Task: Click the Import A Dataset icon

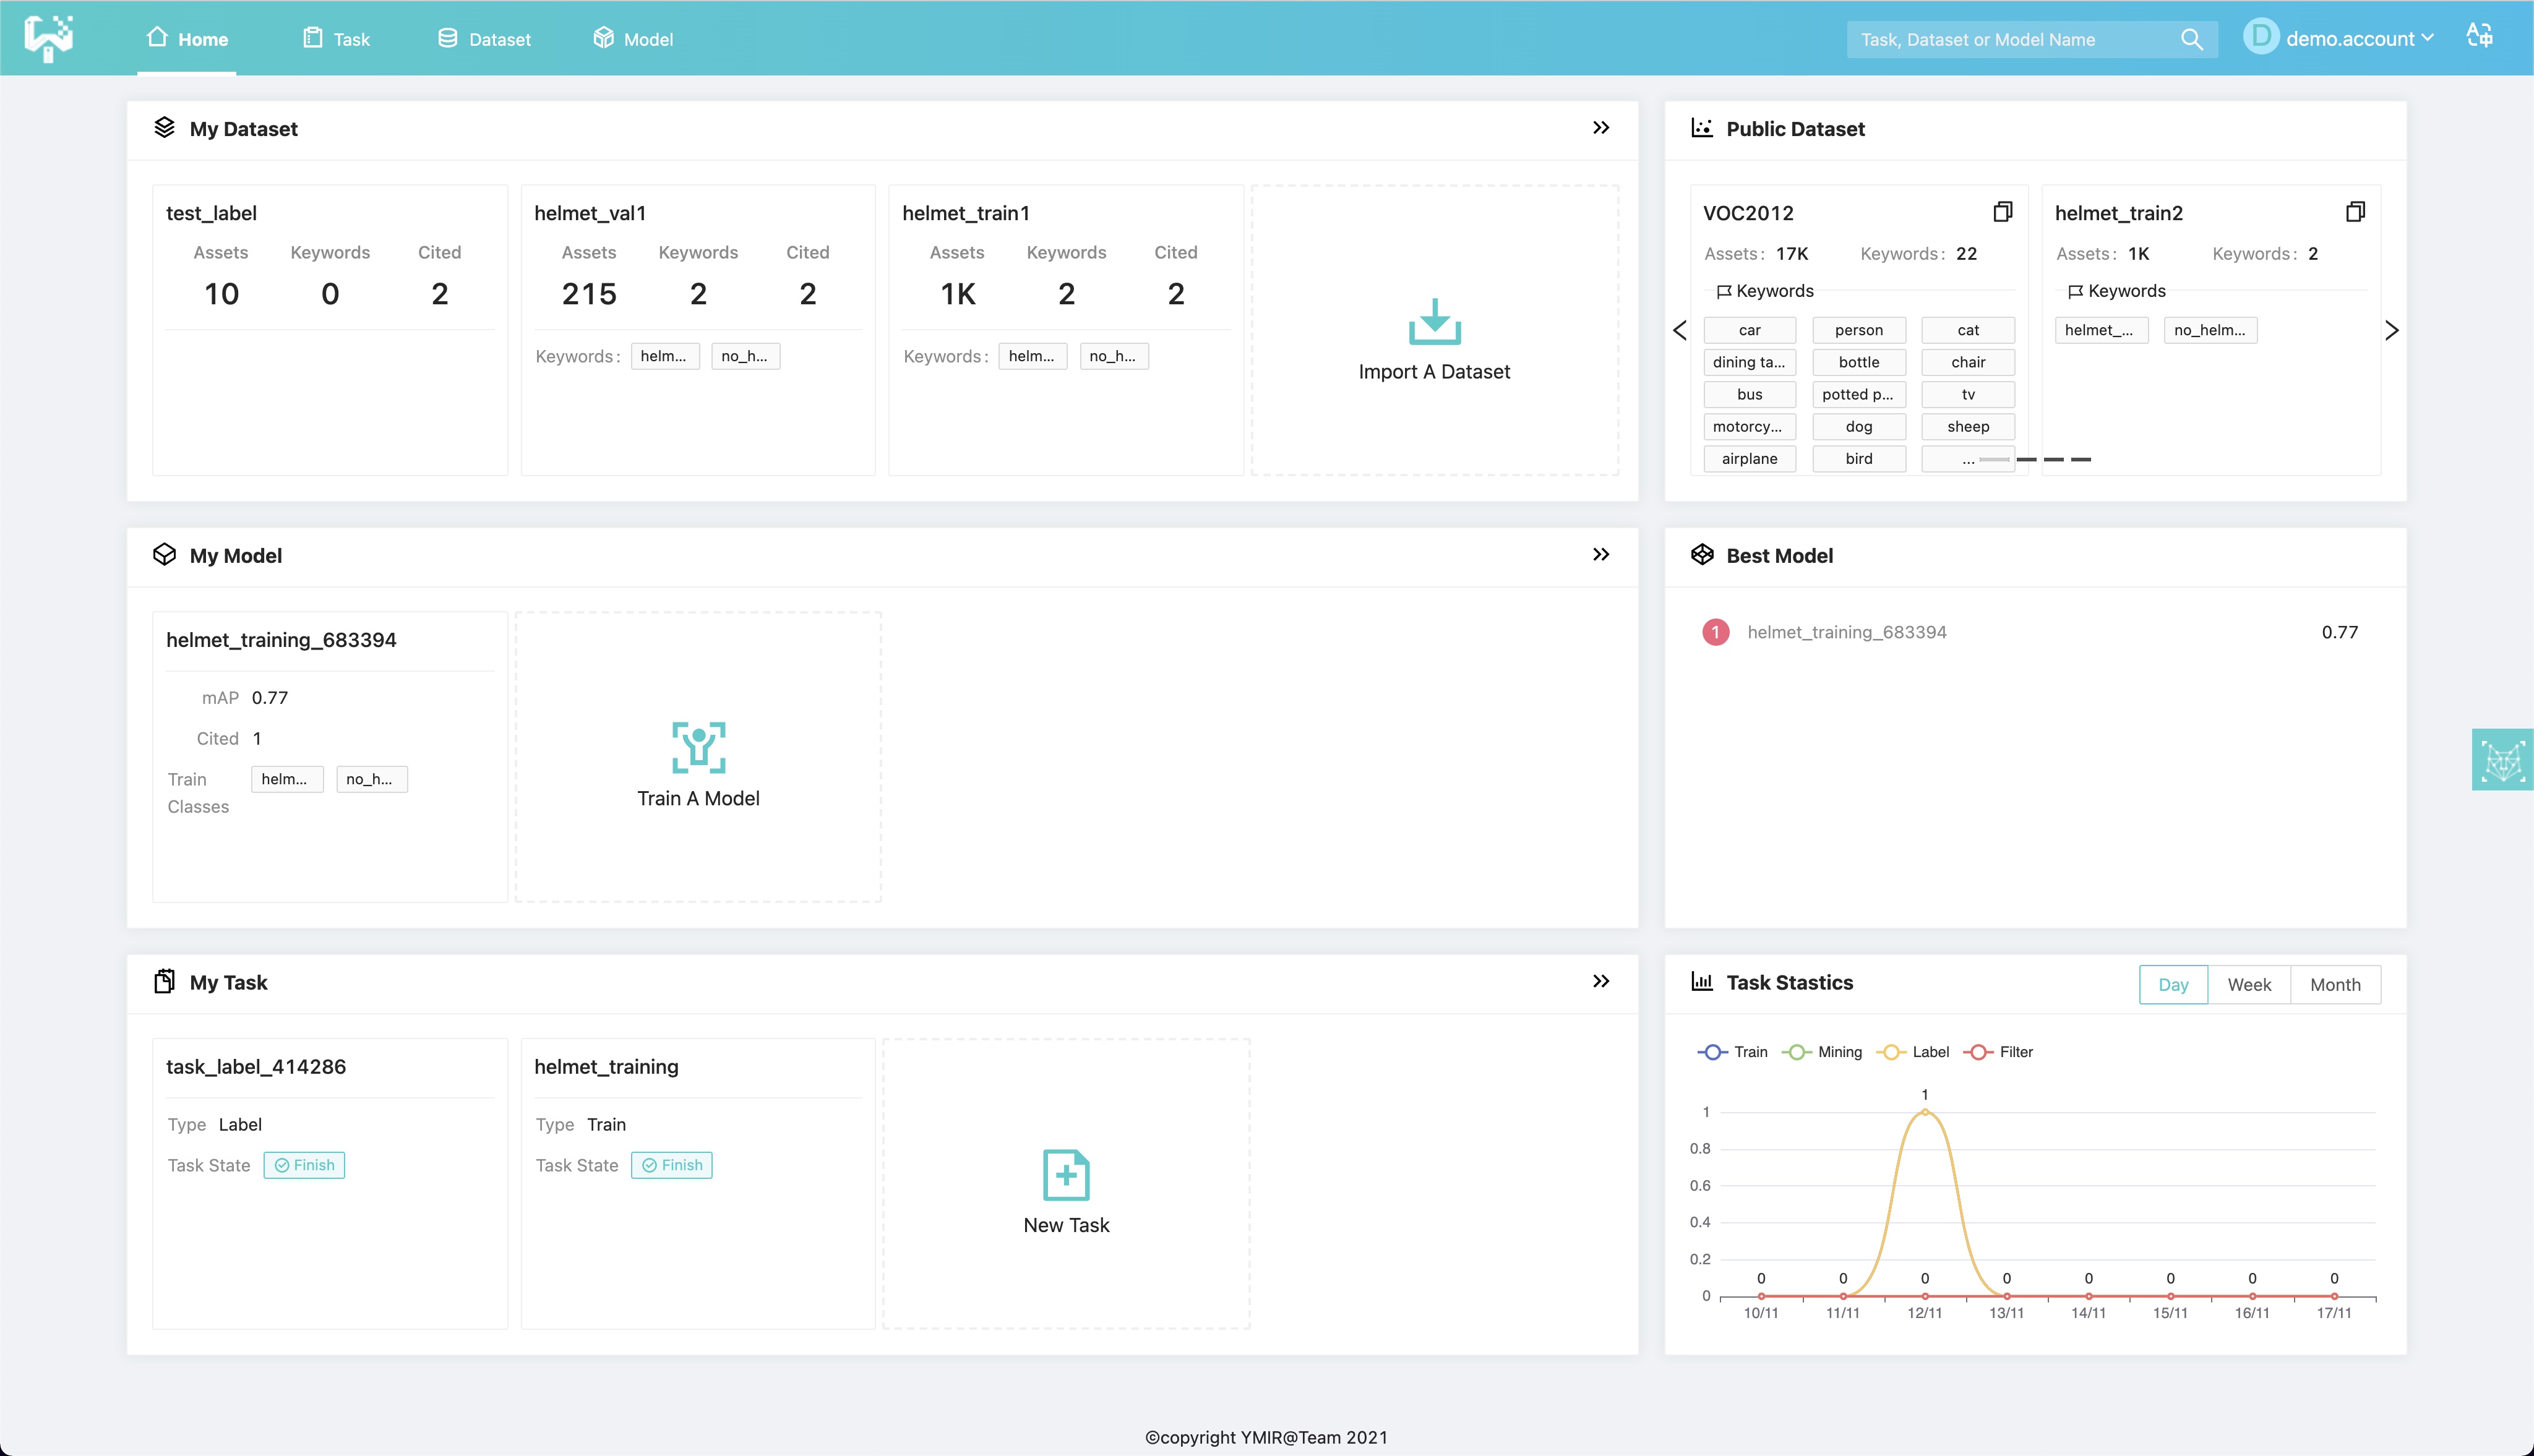Action: [1434, 322]
